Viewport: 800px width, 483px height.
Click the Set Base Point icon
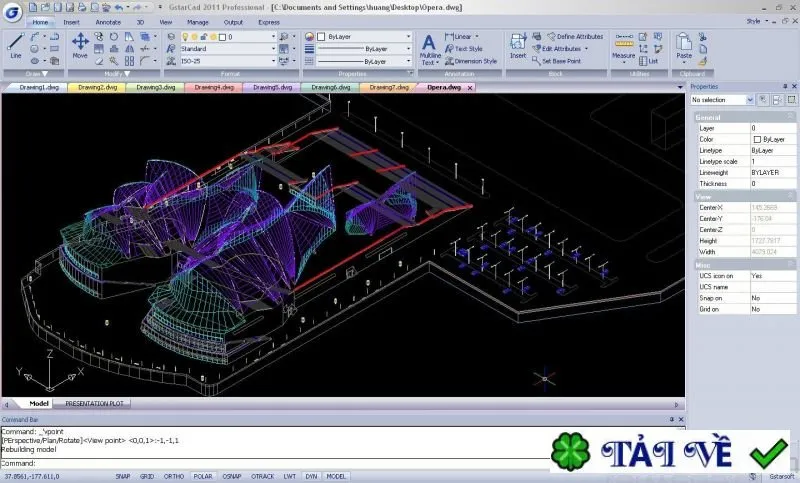556,61
